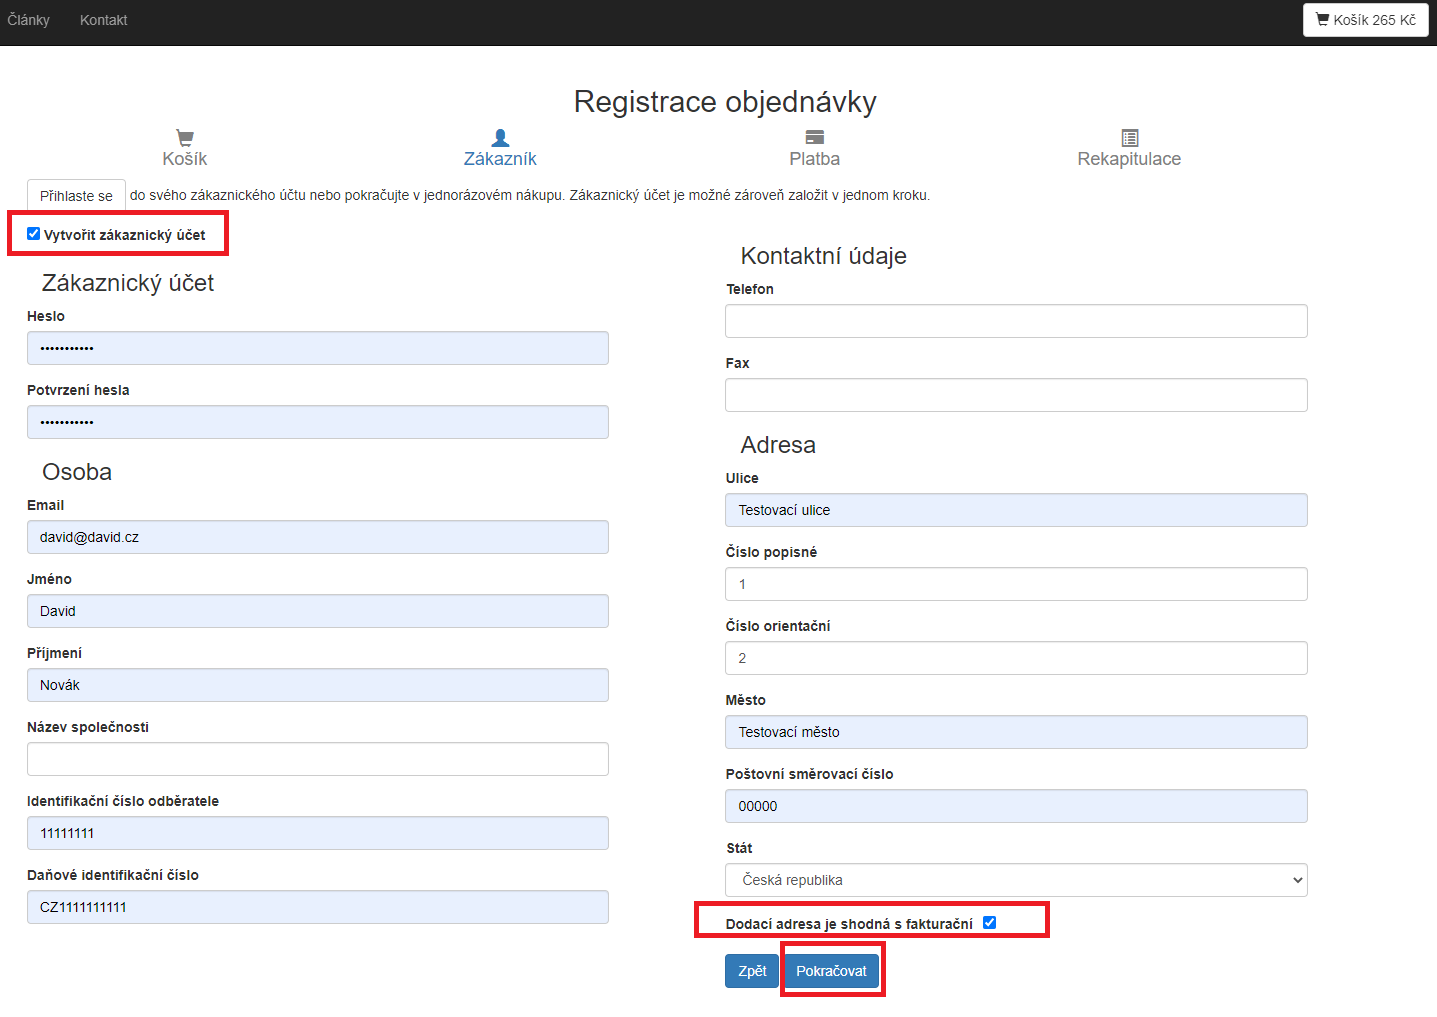Open the Kontakt menu item

104,20
